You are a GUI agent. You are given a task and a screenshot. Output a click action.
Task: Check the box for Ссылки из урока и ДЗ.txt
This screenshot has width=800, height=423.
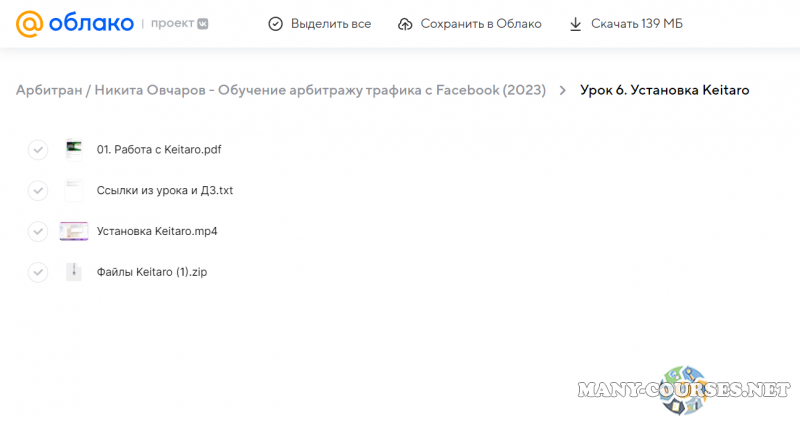point(37,190)
